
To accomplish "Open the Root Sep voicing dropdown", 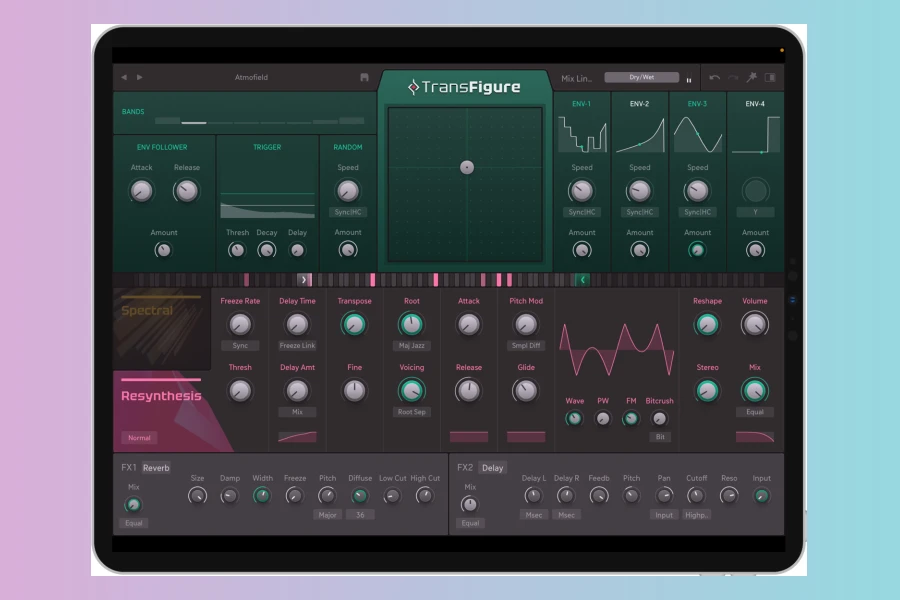I will (412, 412).
